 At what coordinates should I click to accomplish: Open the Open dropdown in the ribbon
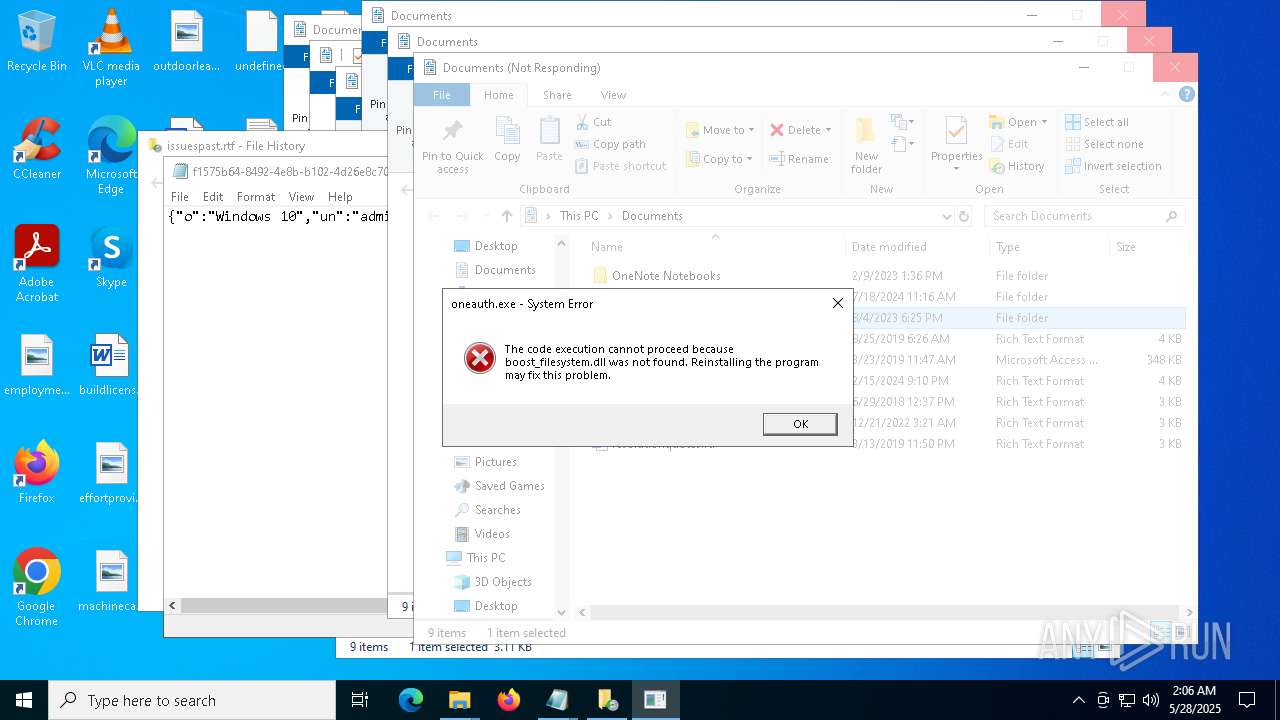[1018, 122]
